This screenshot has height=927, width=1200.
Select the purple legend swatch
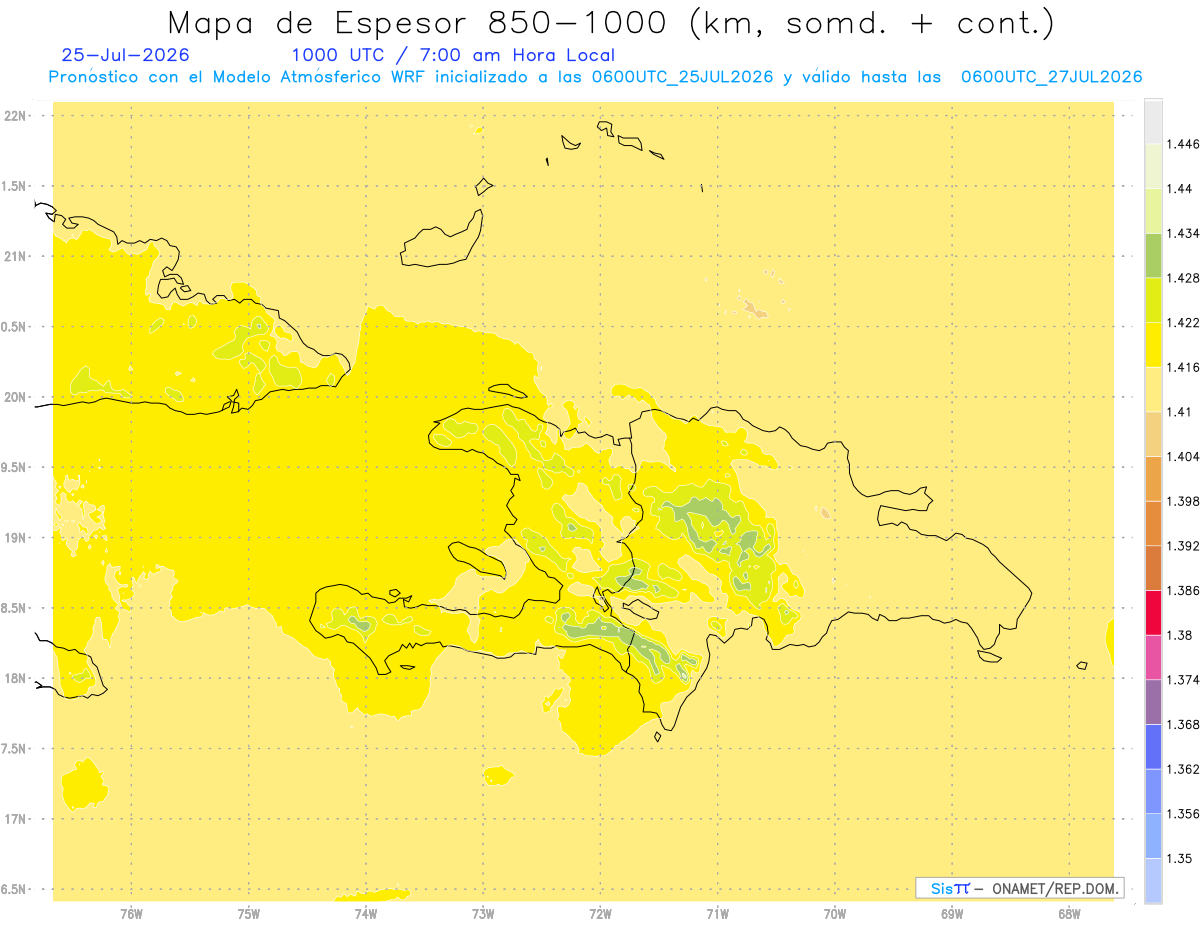pyautogui.click(x=1153, y=701)
